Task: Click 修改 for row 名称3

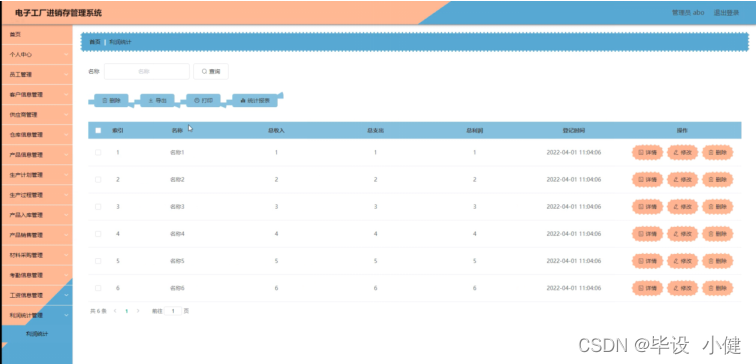Action: (x=682, y=206)
